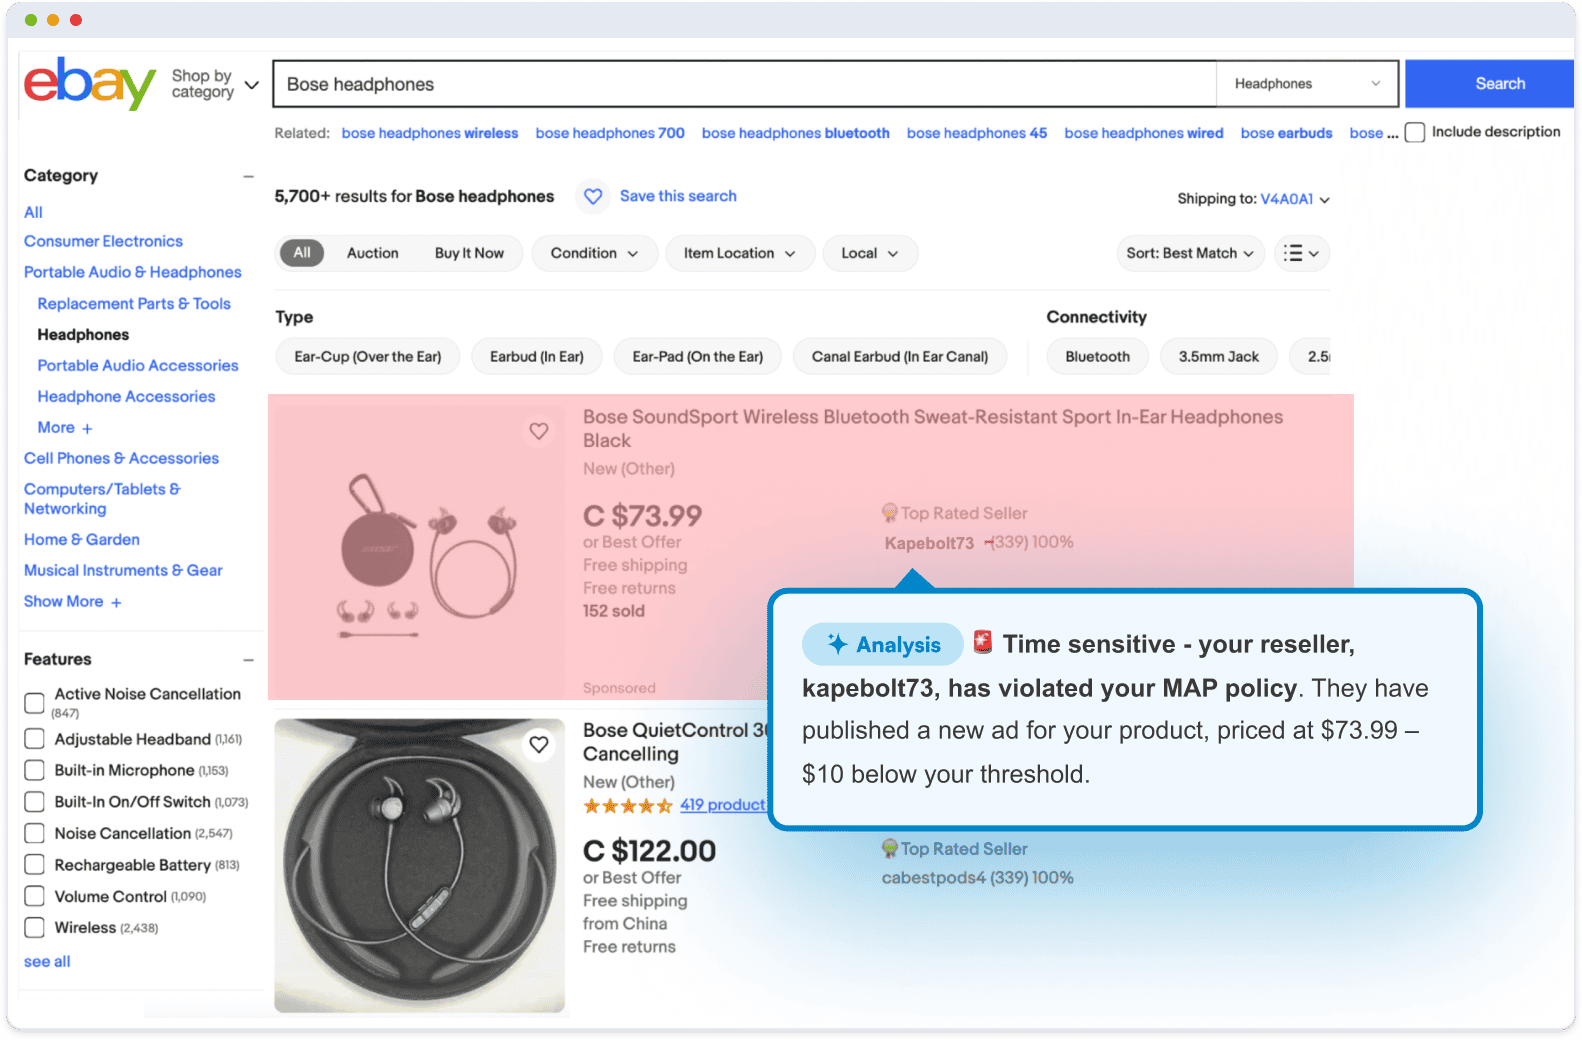Open related search bose earbuds
This screenshot has width=1582, height=1040.
pos(1287,133)
